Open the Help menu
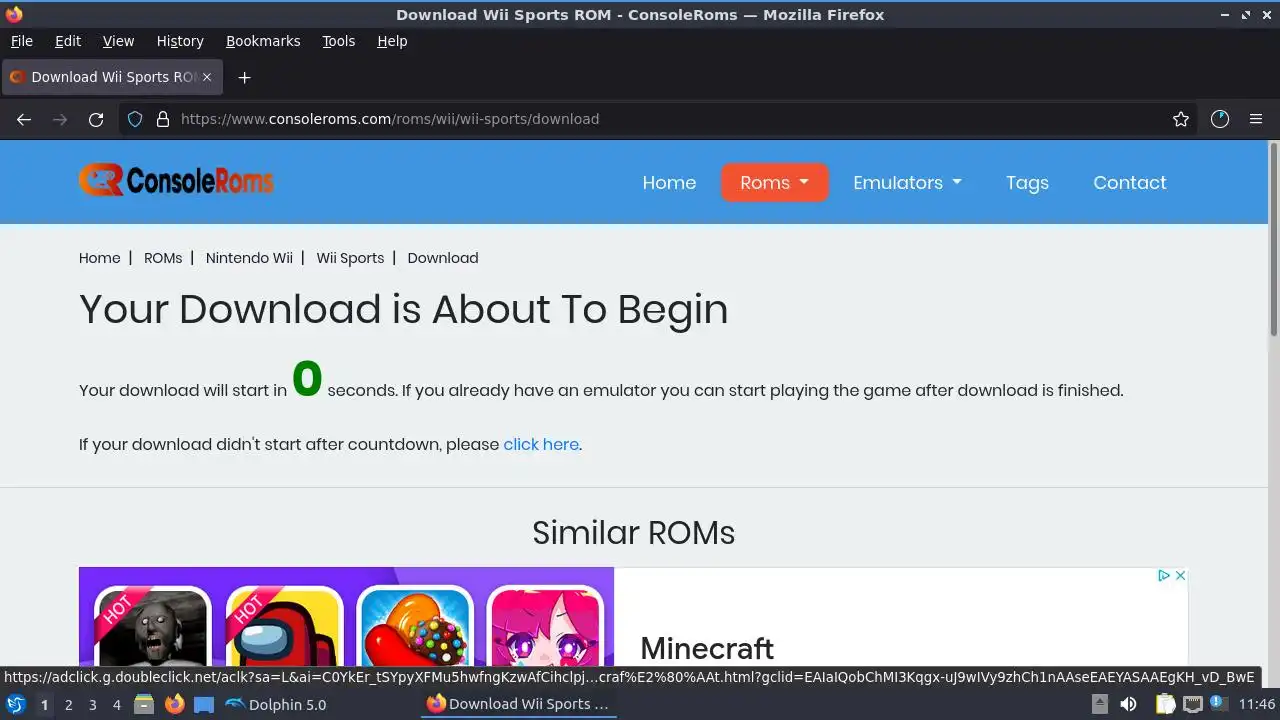 [392, 41]
